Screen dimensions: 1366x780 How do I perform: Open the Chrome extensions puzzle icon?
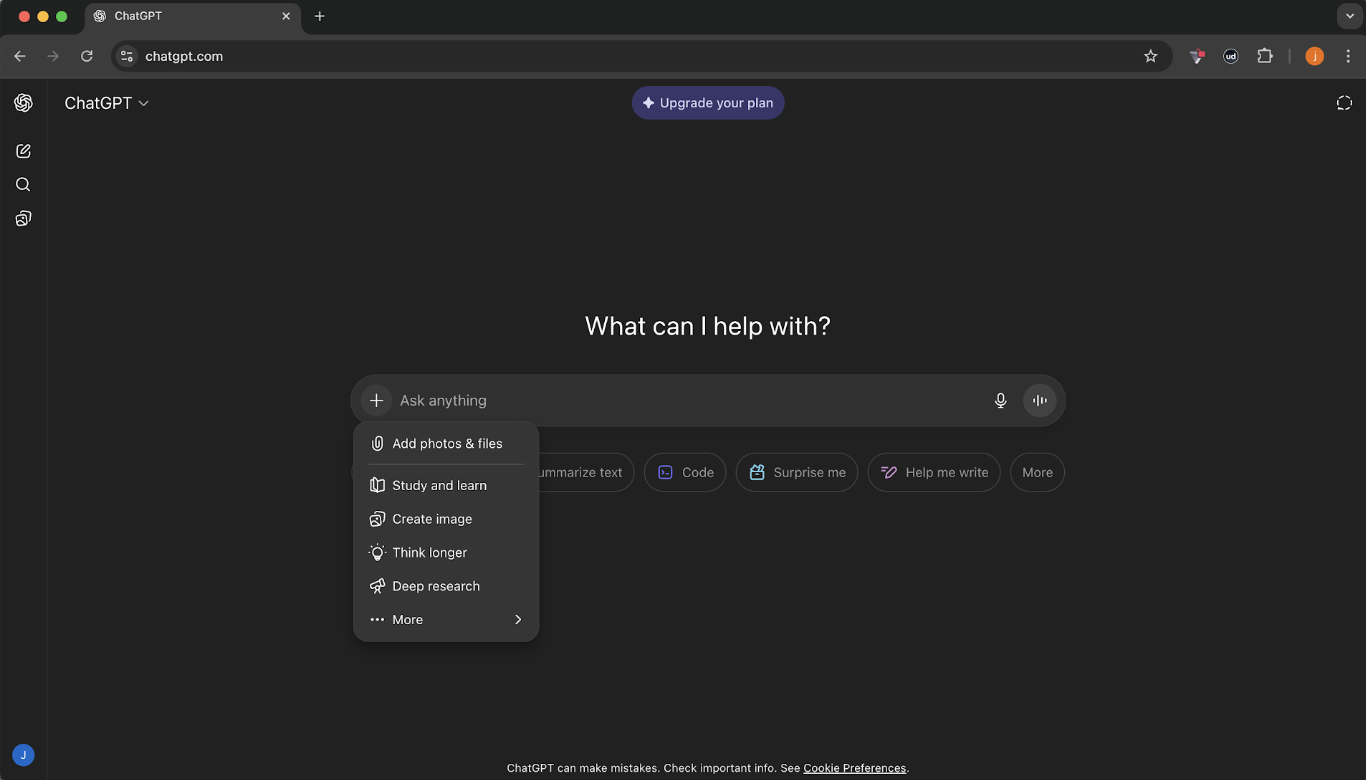1265,56
